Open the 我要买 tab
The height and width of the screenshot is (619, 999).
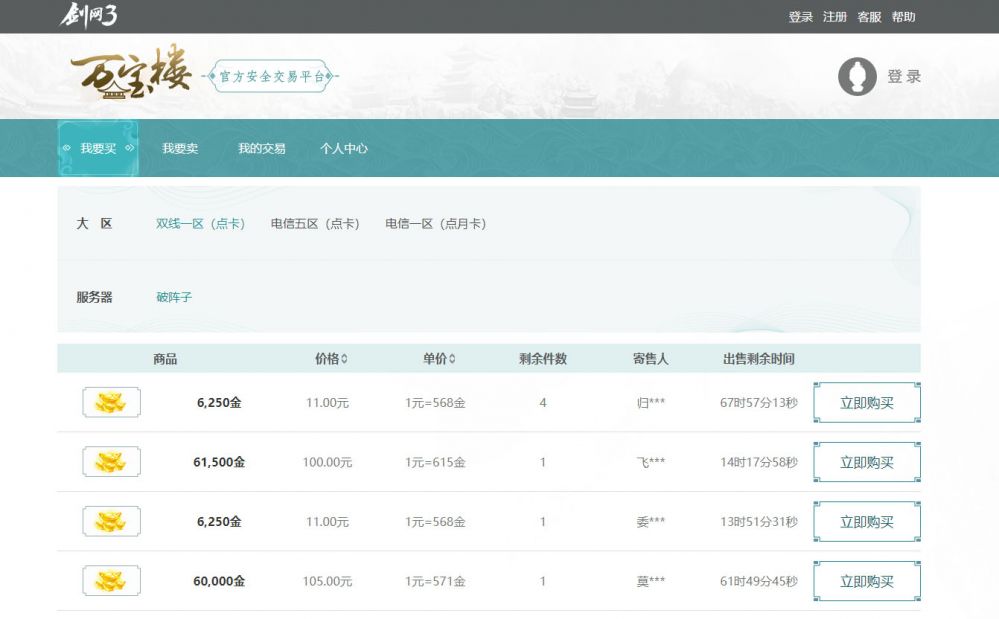98,148
